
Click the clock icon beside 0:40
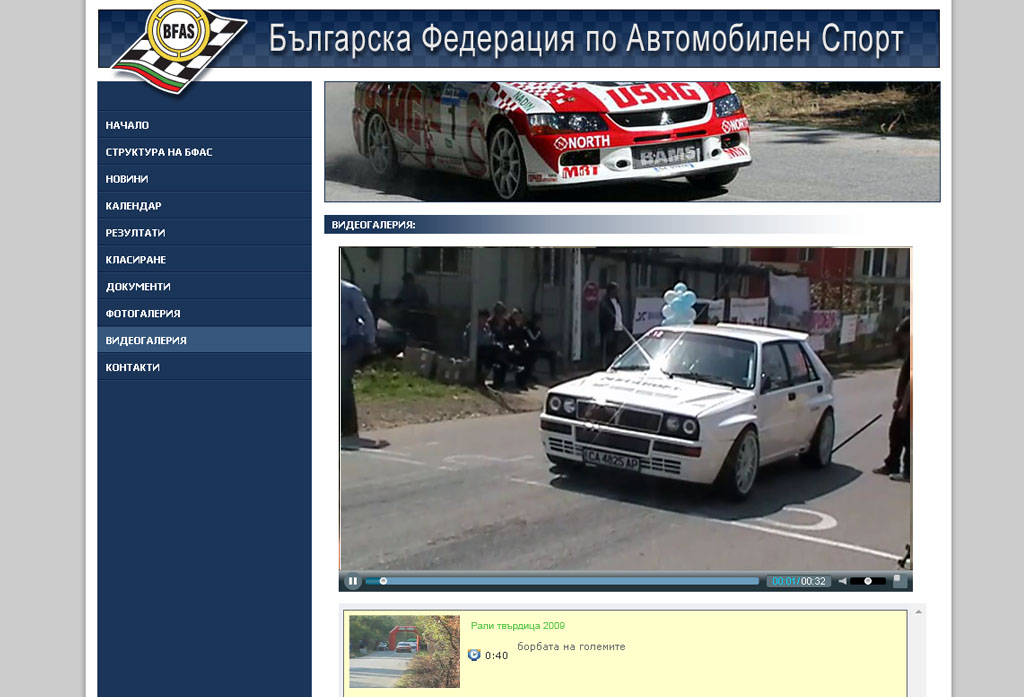coord(474,655)
